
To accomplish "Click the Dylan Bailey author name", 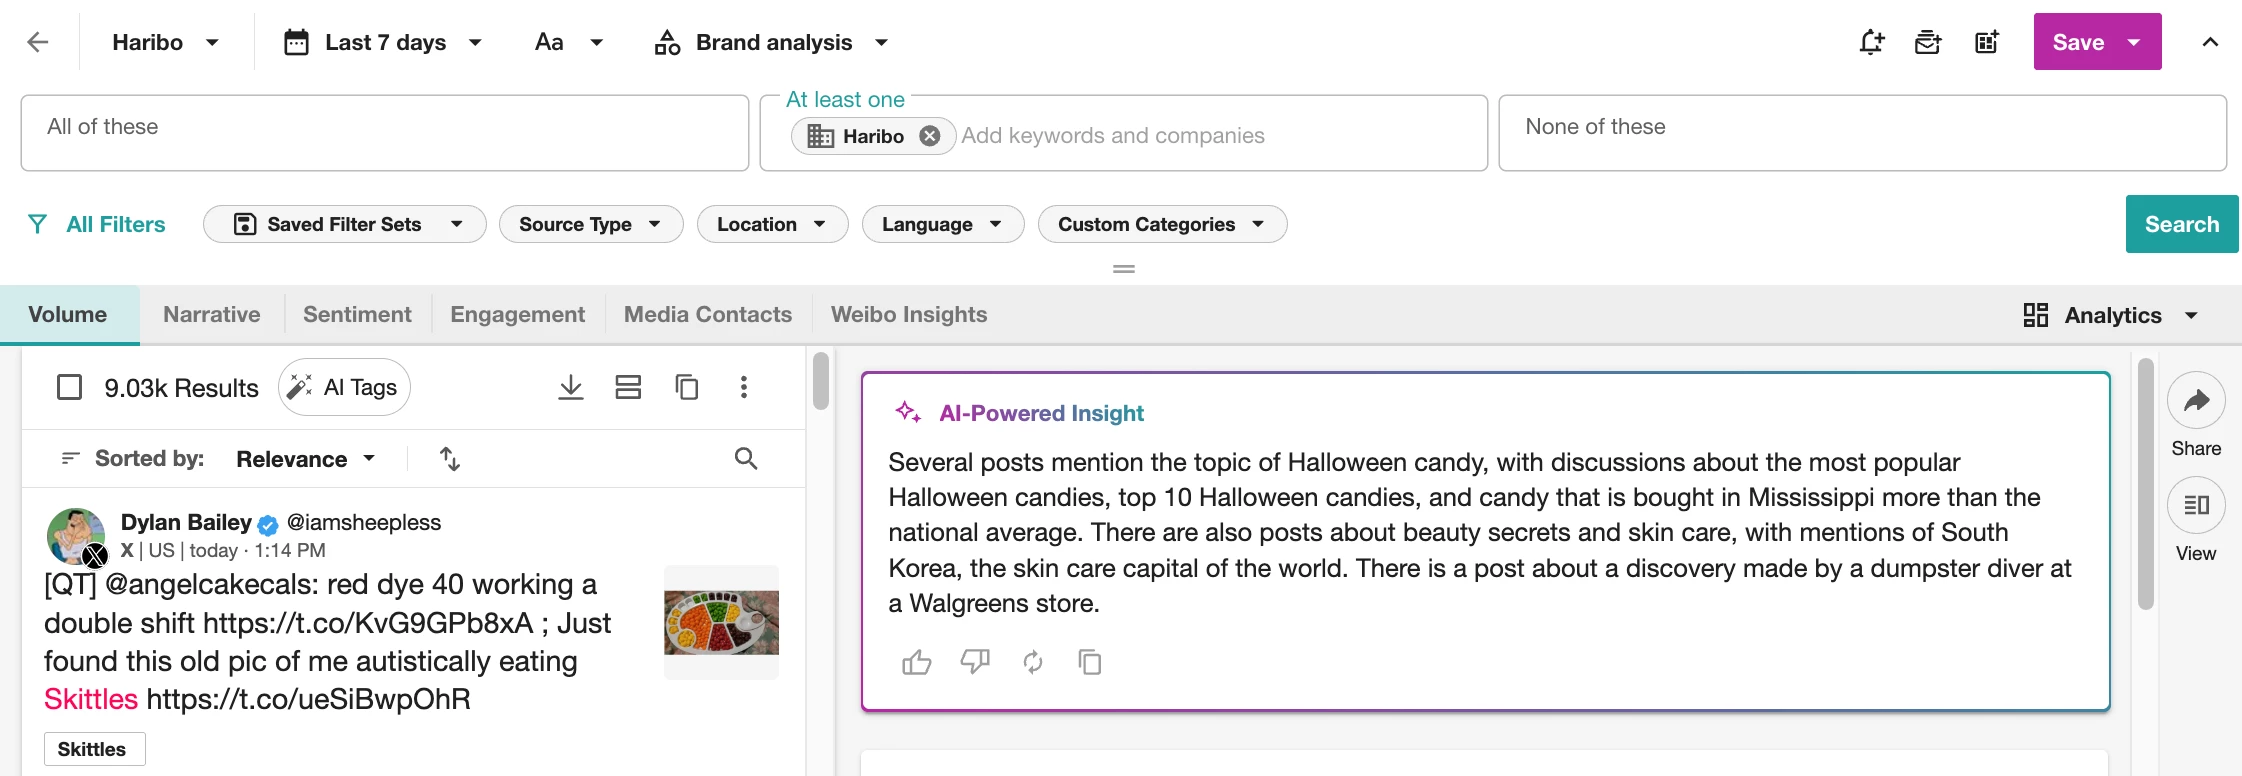I will click(186, 522).
